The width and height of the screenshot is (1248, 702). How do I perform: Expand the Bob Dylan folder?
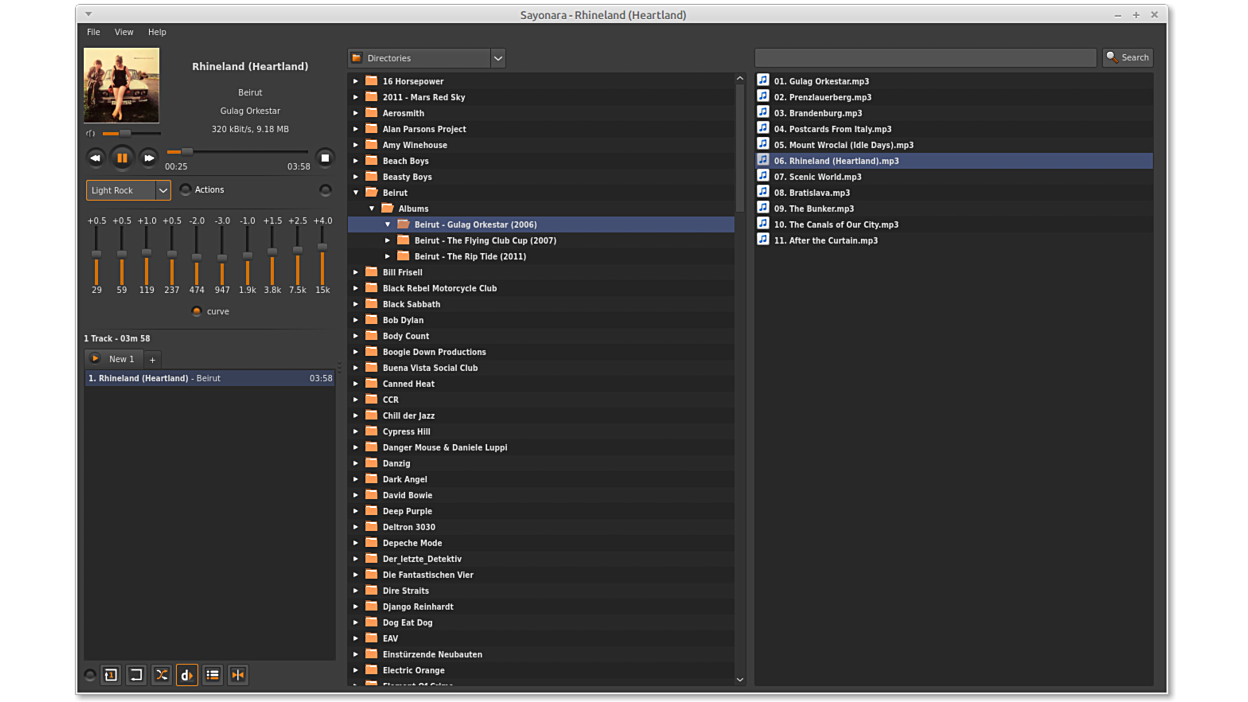point(356,320)
